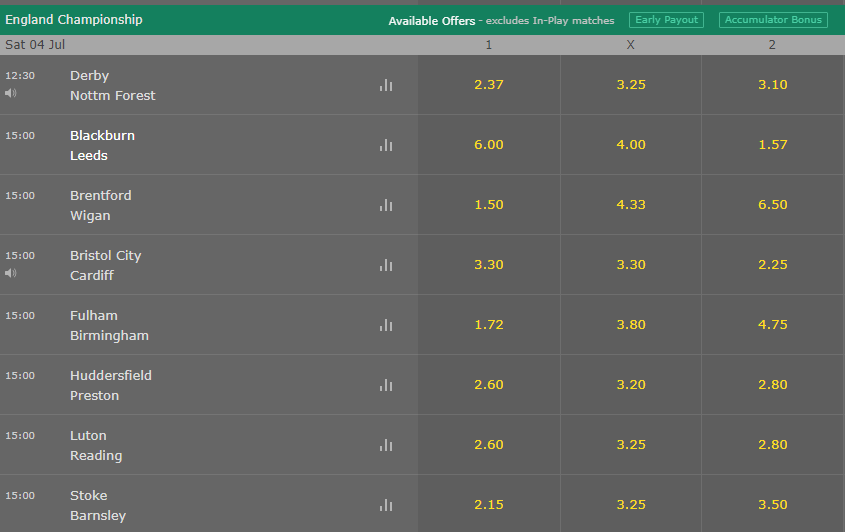Click the England Championship header
The width and height of the screenshot is (845, 532).
pyautogui.click(x=74, y=20)
